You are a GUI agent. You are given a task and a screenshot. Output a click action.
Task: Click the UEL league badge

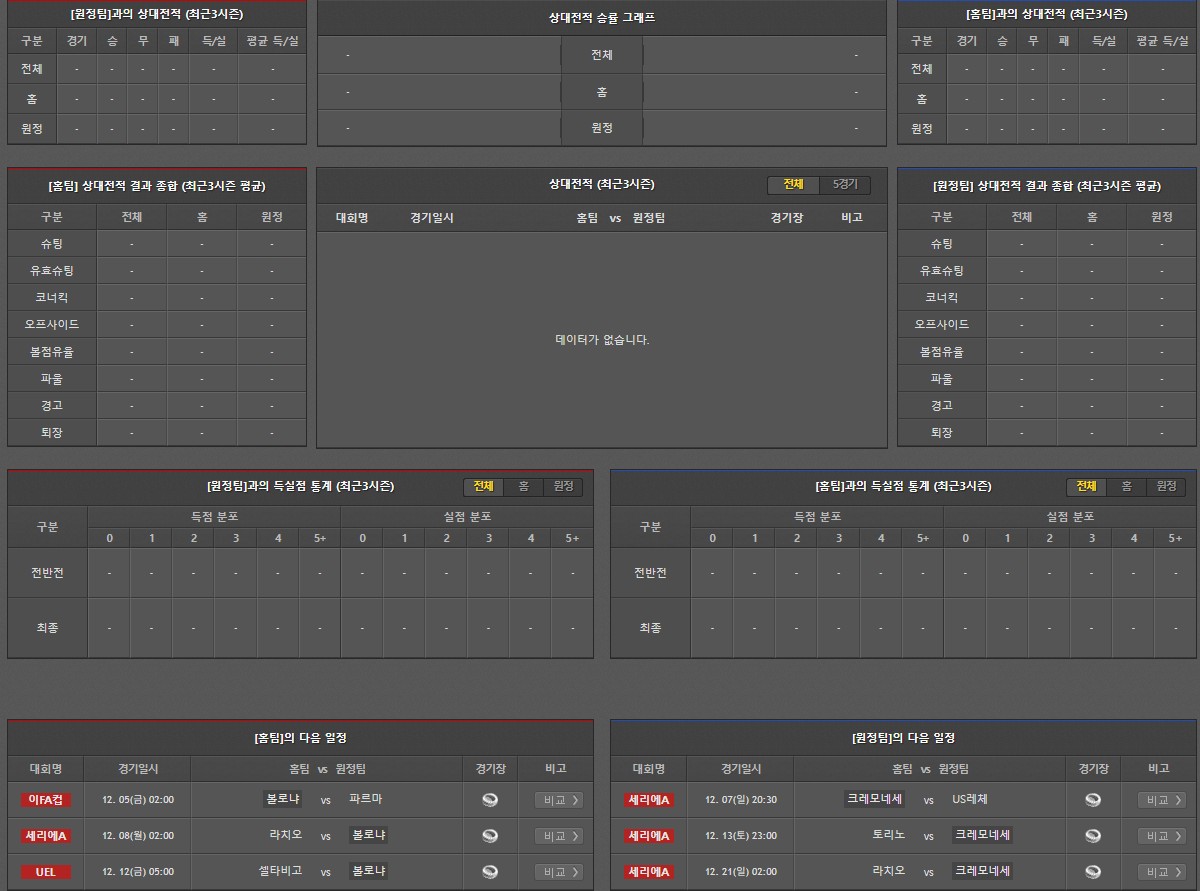pos(46,872)
